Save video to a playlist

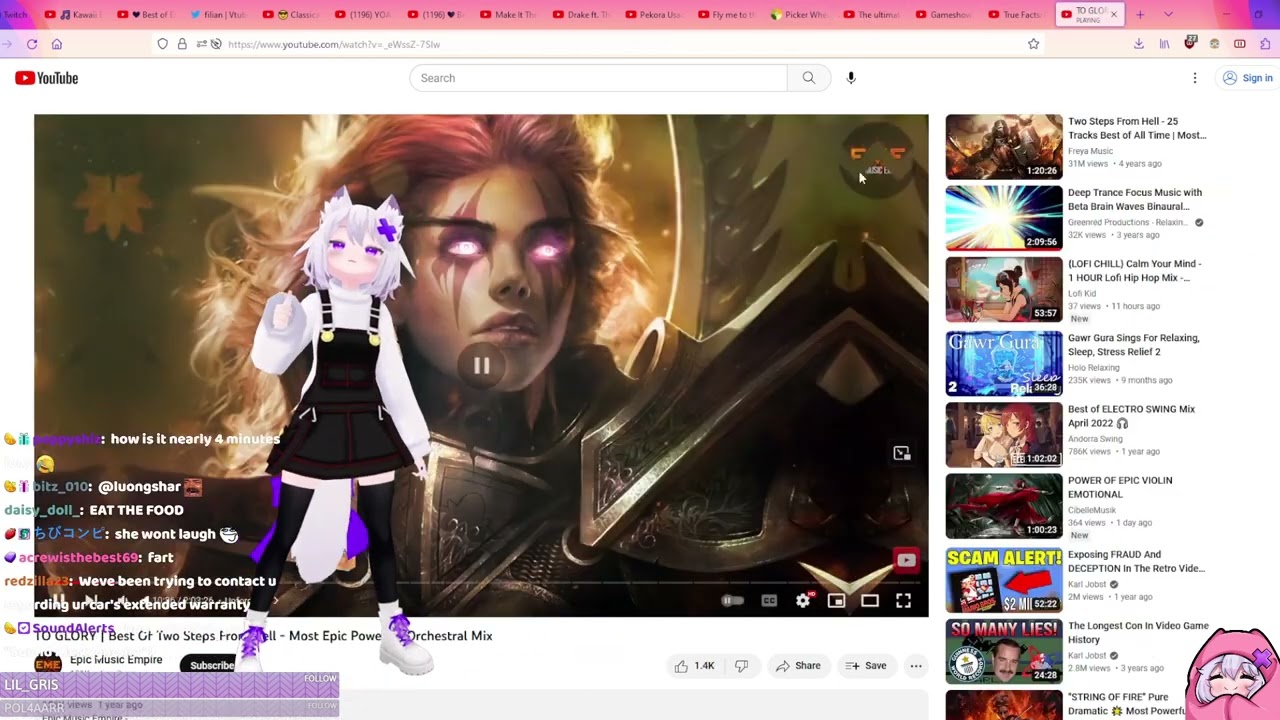866,666
